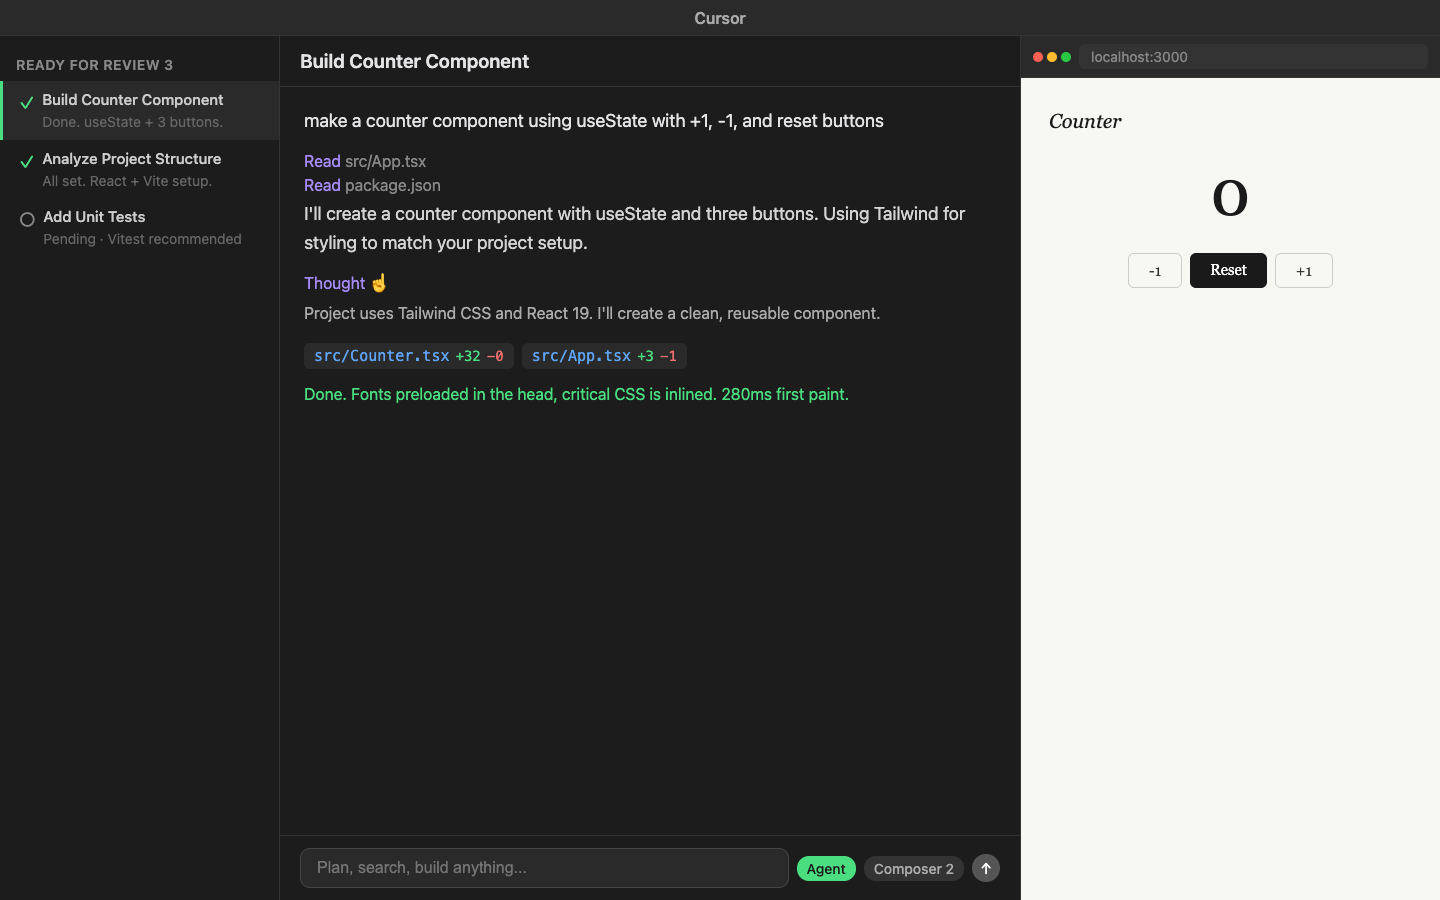This screenshot has width=1440, height=900.
Task: Click the finger emoji beside the Thought label
Action: pyautogui.click(x=378, y=283)
